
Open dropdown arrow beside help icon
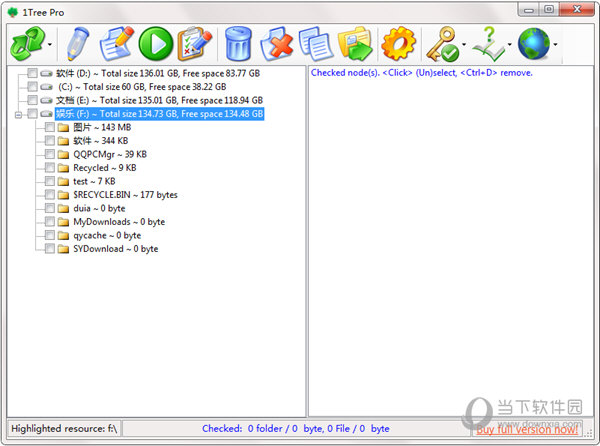click(x=510, y=44)
